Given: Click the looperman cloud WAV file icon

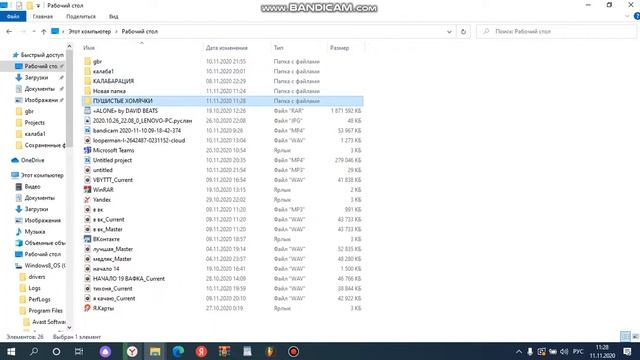Looking at the screenshot, I should [x=87, y=140].
